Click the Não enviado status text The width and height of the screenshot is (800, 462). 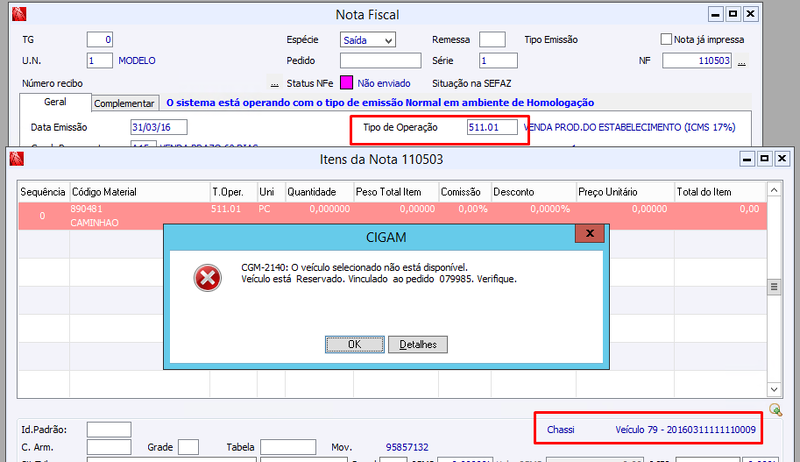point(384,83)
